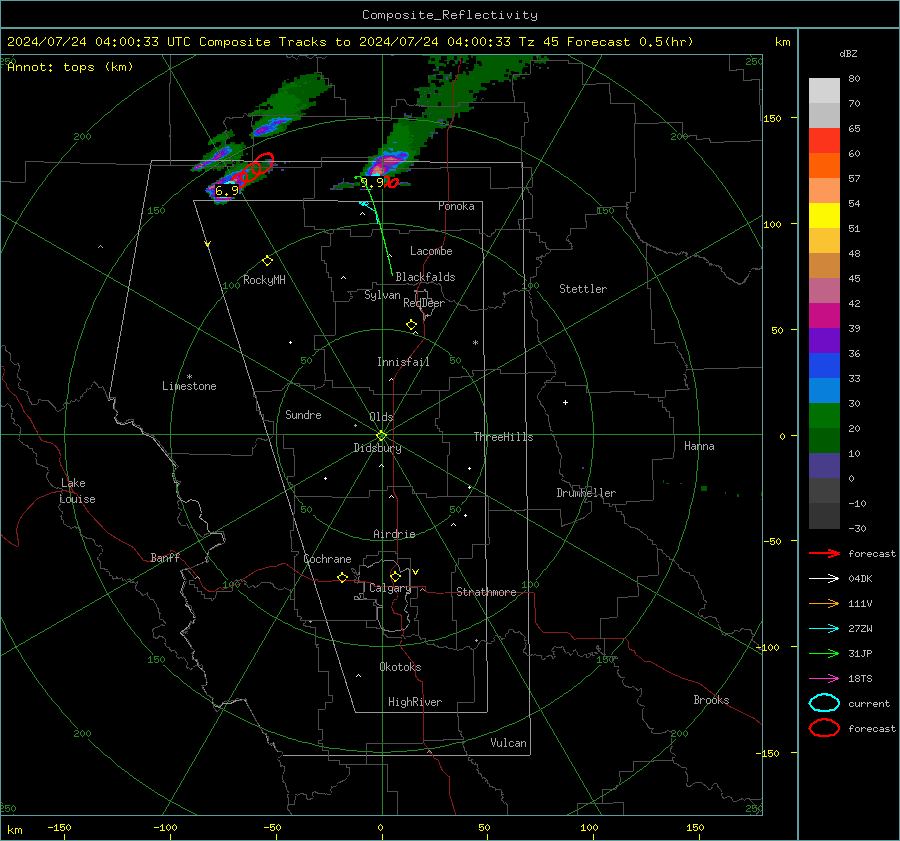900x841 pixels.
Task: Click the Calgary city label
Action: (390, 588)
